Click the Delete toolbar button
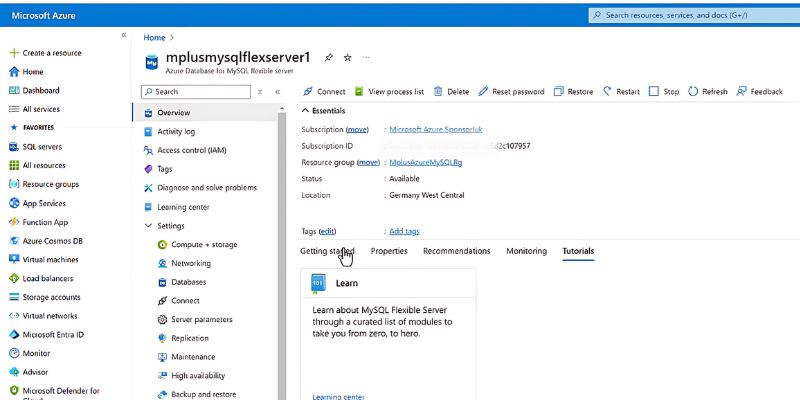 (x=452, y=92)
